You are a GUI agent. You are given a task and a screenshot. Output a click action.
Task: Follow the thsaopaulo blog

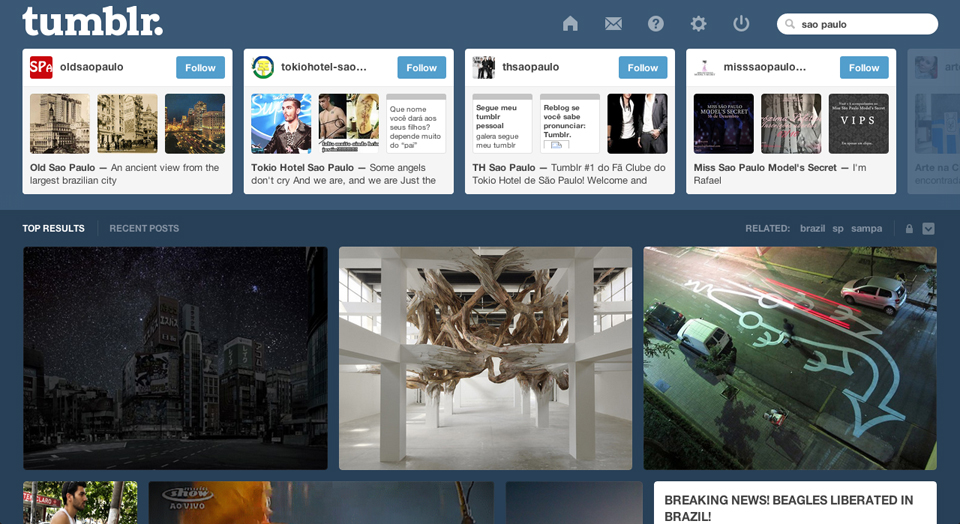click(643, 67)
